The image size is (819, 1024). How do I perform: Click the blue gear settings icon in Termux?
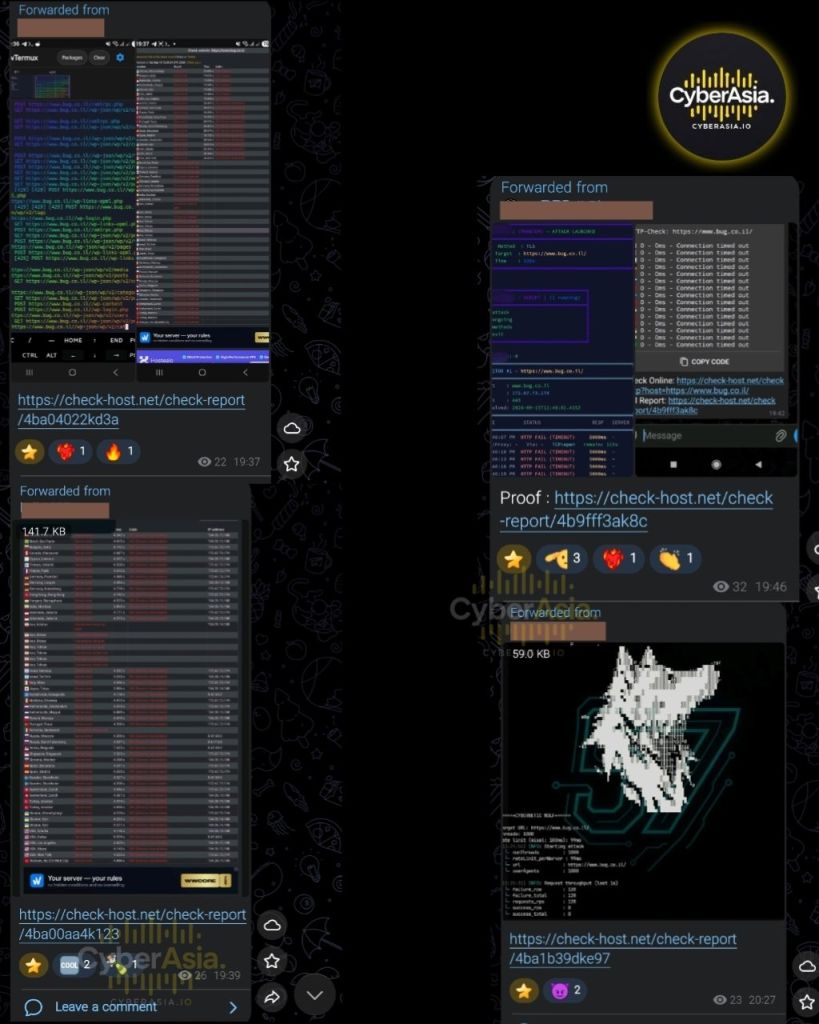click(x=120, y=57)
